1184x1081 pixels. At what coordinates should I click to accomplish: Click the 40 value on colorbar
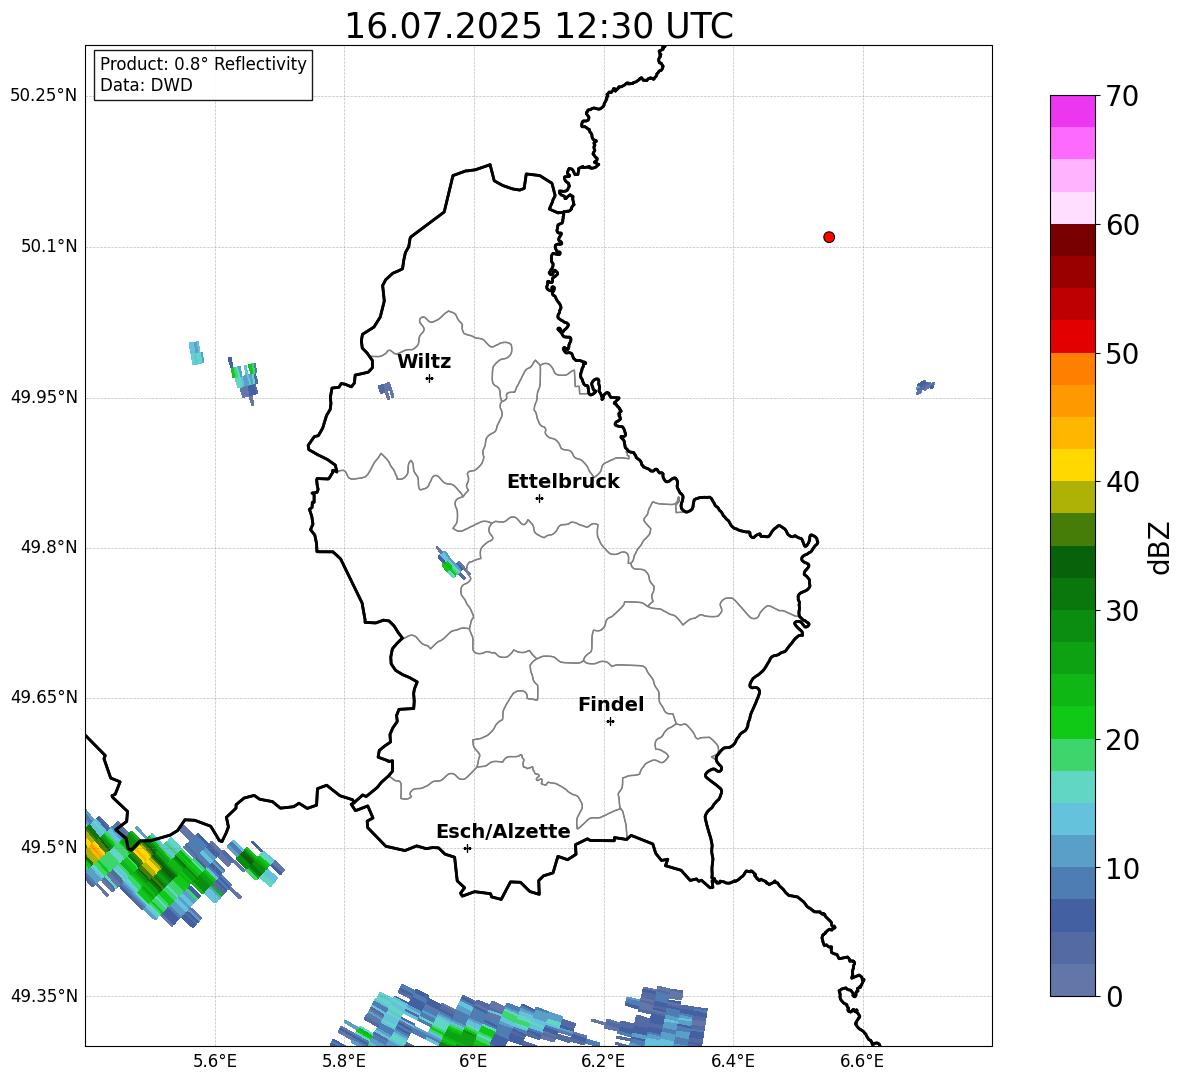(x=1122, y=482)
